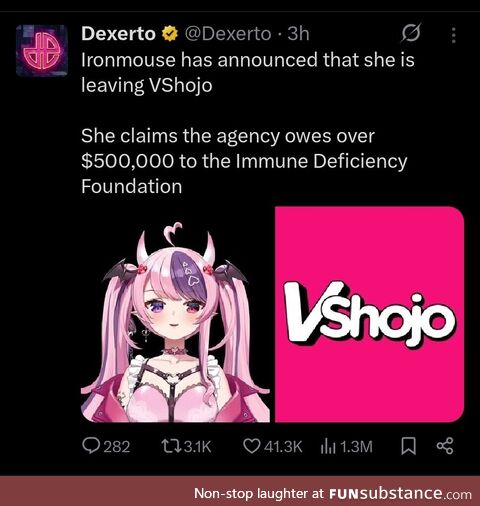Open the 3h timestamp link
The width and height of the screenshot is (480, 506).
point(298,34)
